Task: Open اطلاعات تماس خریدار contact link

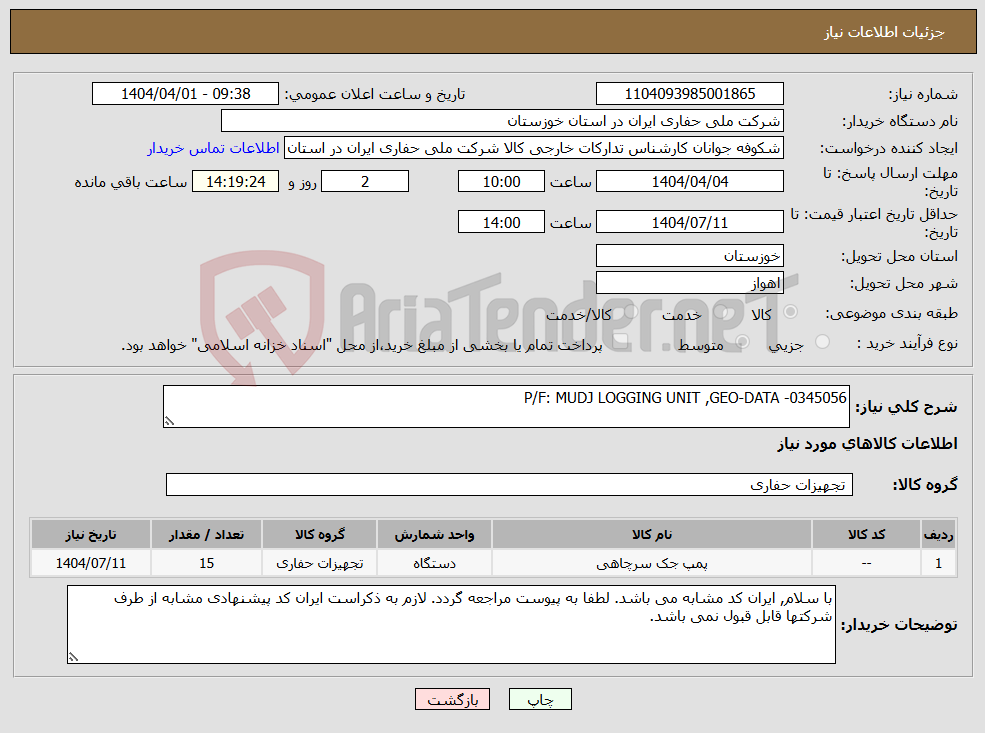Action: [213, 148]
